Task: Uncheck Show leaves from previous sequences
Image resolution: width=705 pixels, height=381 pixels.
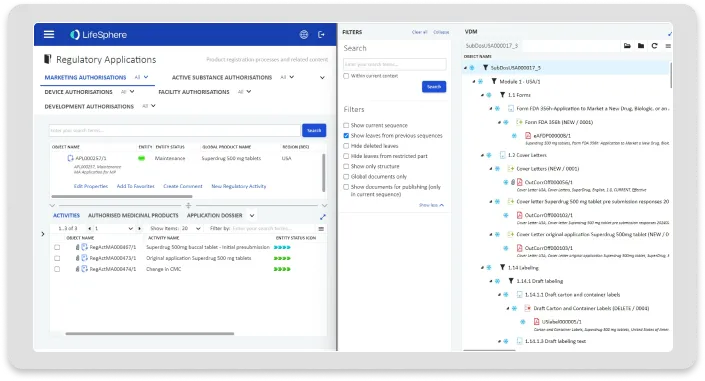Action: pos(346,135)
